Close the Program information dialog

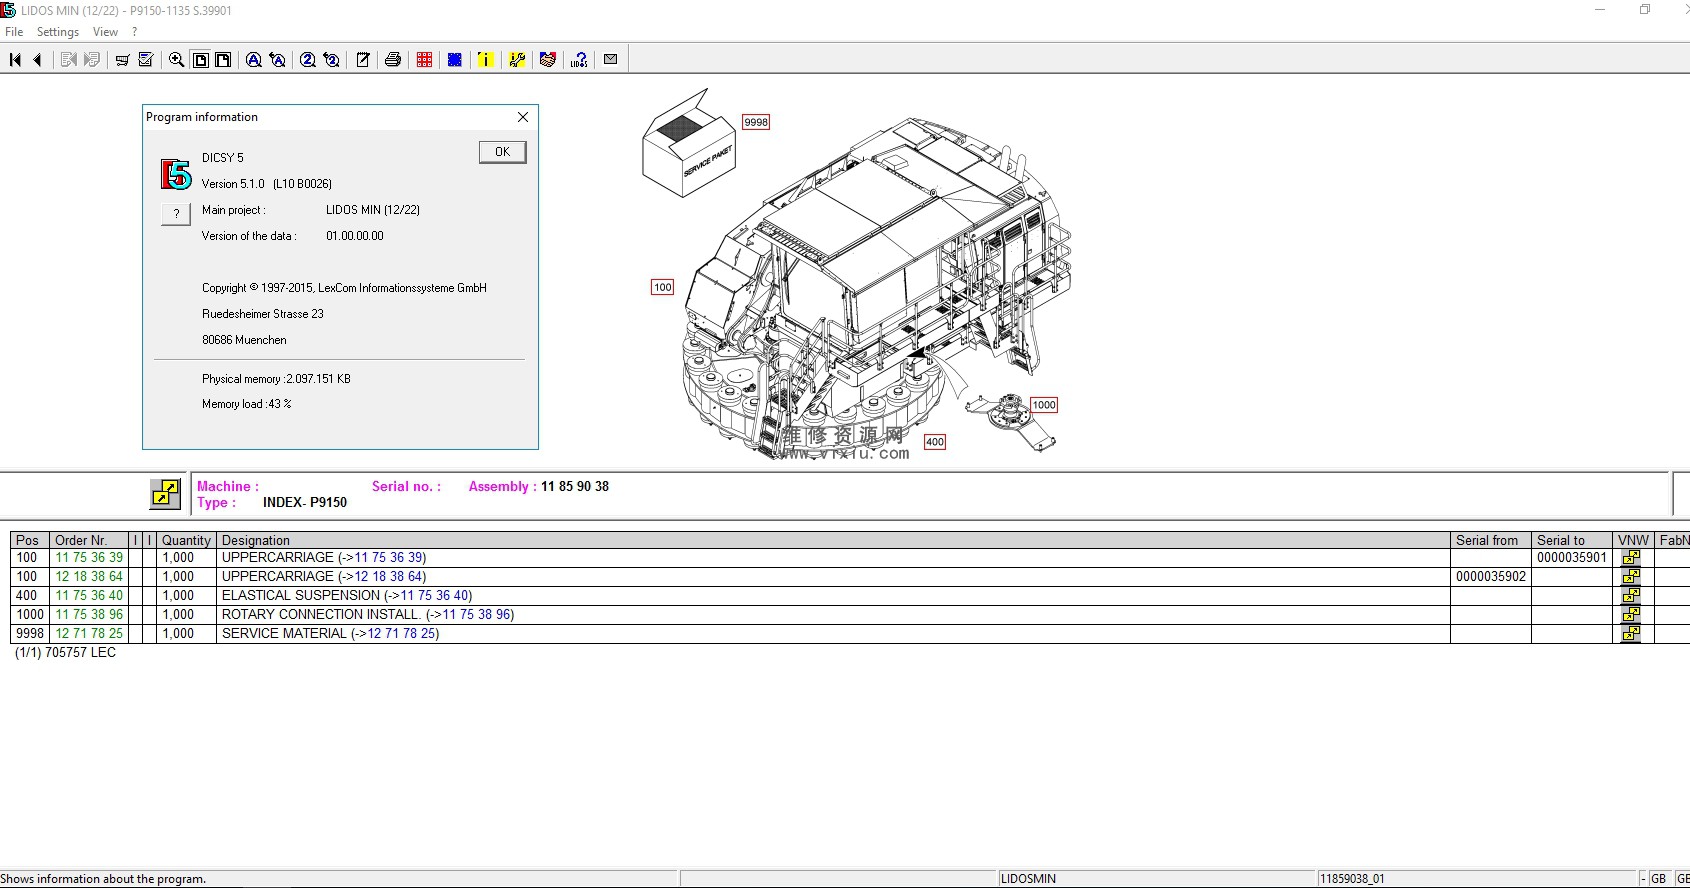click(x=522, y=117)
